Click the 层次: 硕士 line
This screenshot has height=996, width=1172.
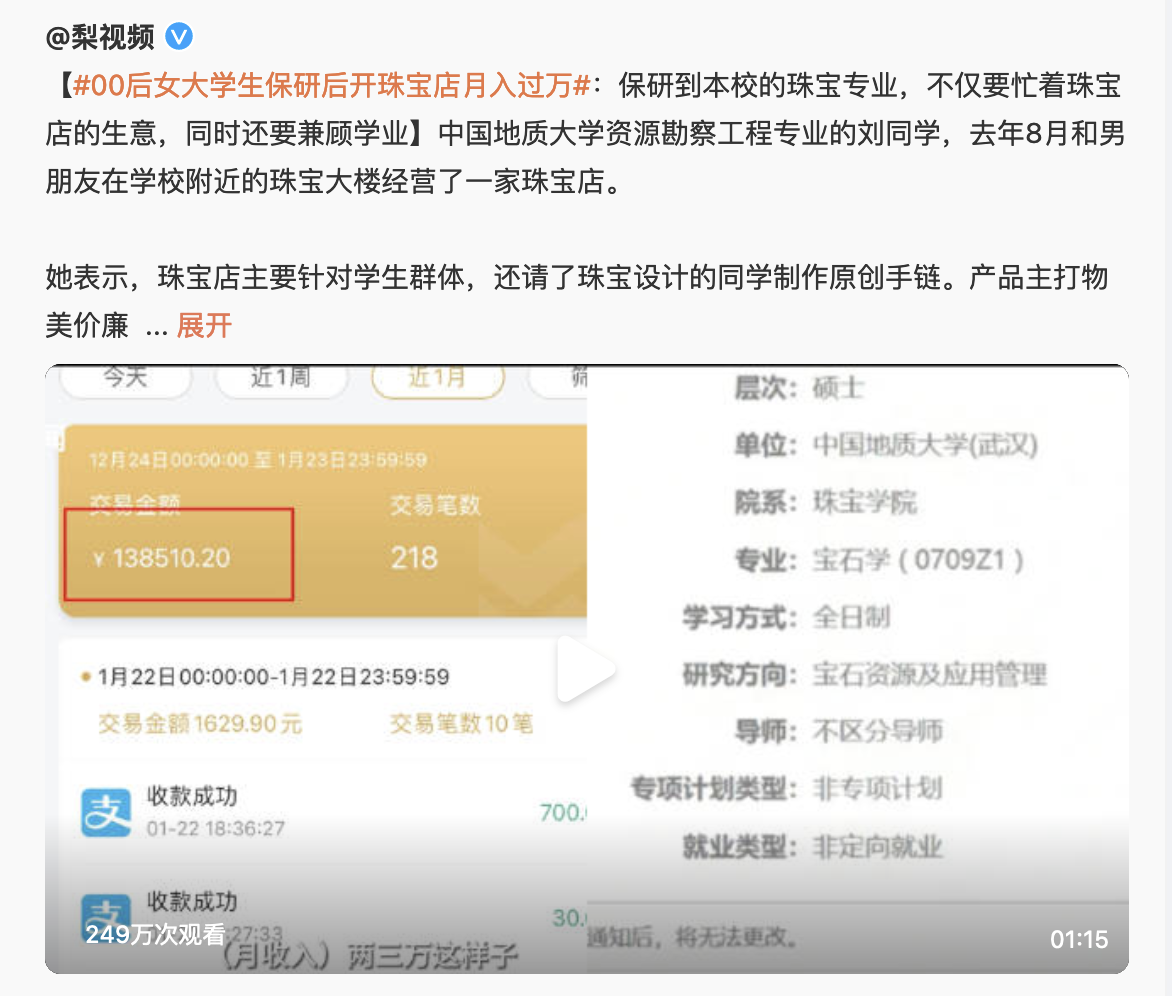click(799, 388)
